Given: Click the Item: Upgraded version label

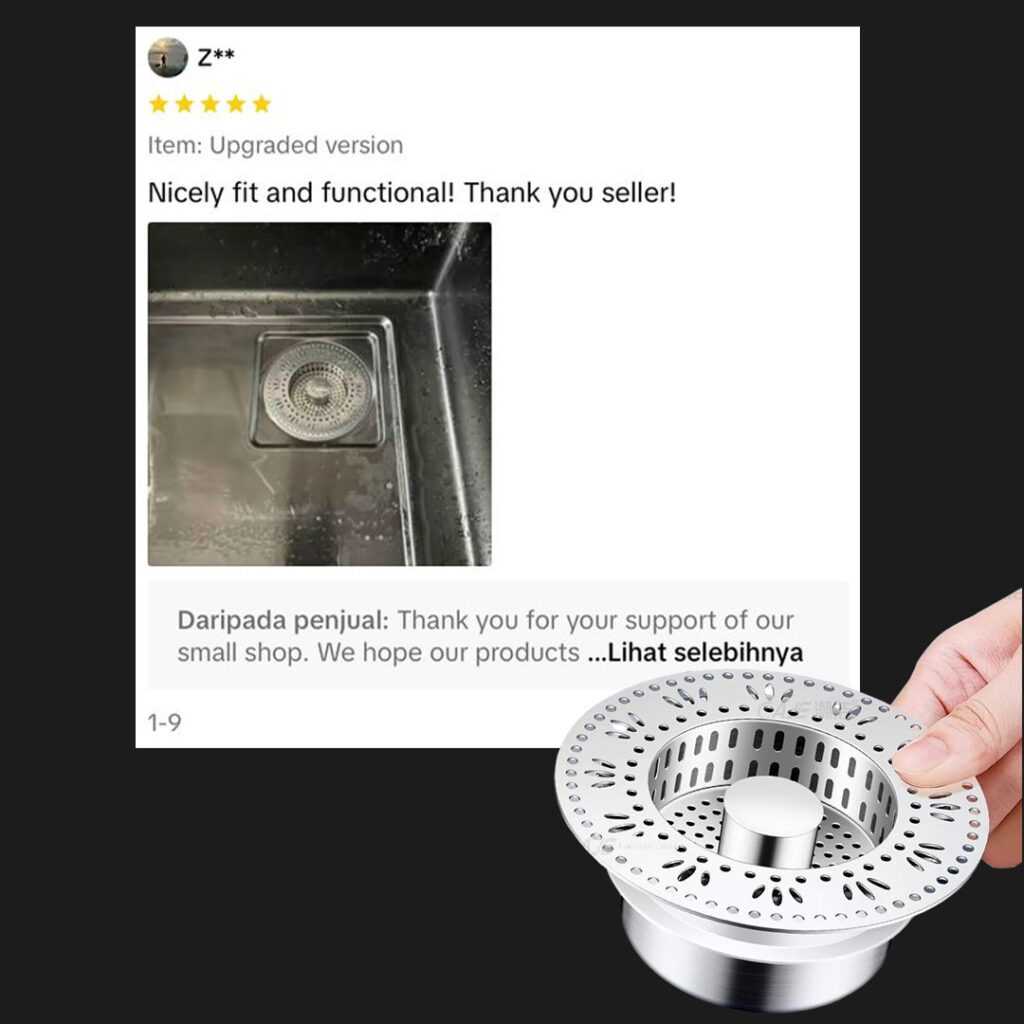Looking at the screenshot, I should click(275, 145).
